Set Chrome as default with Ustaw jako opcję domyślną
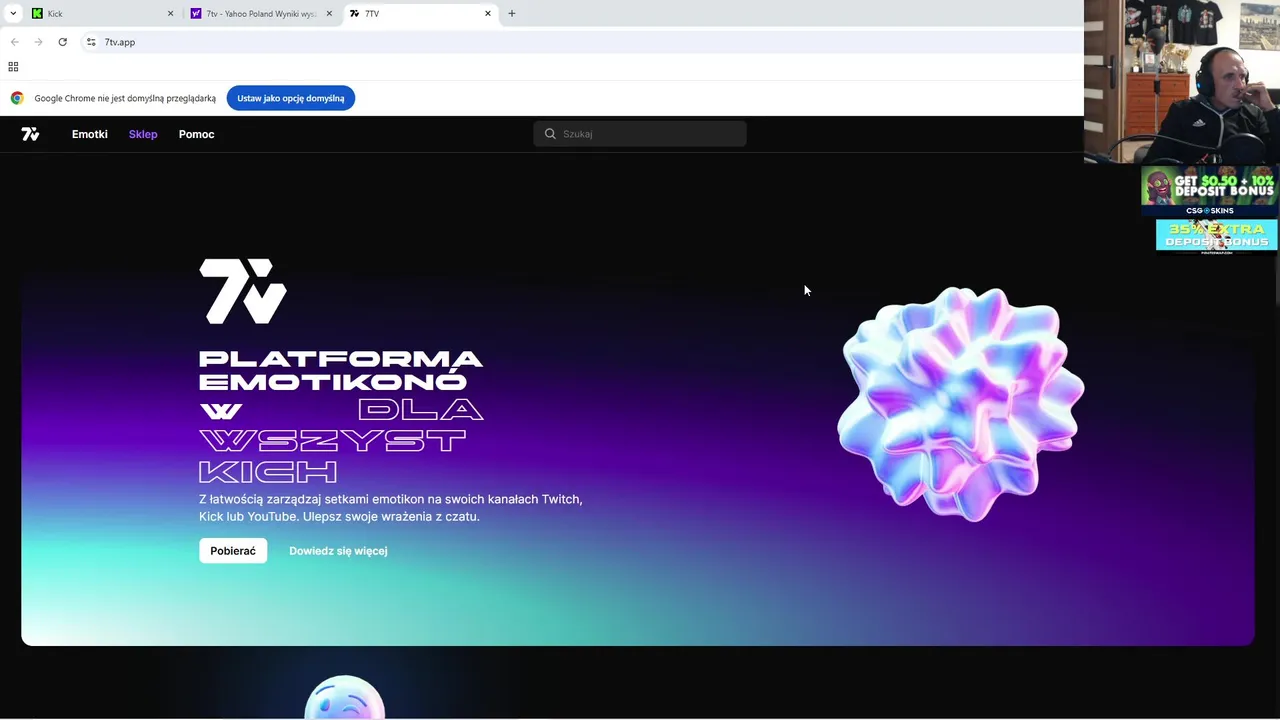Viewport: 1280px width, 720px height. (290, 98)
